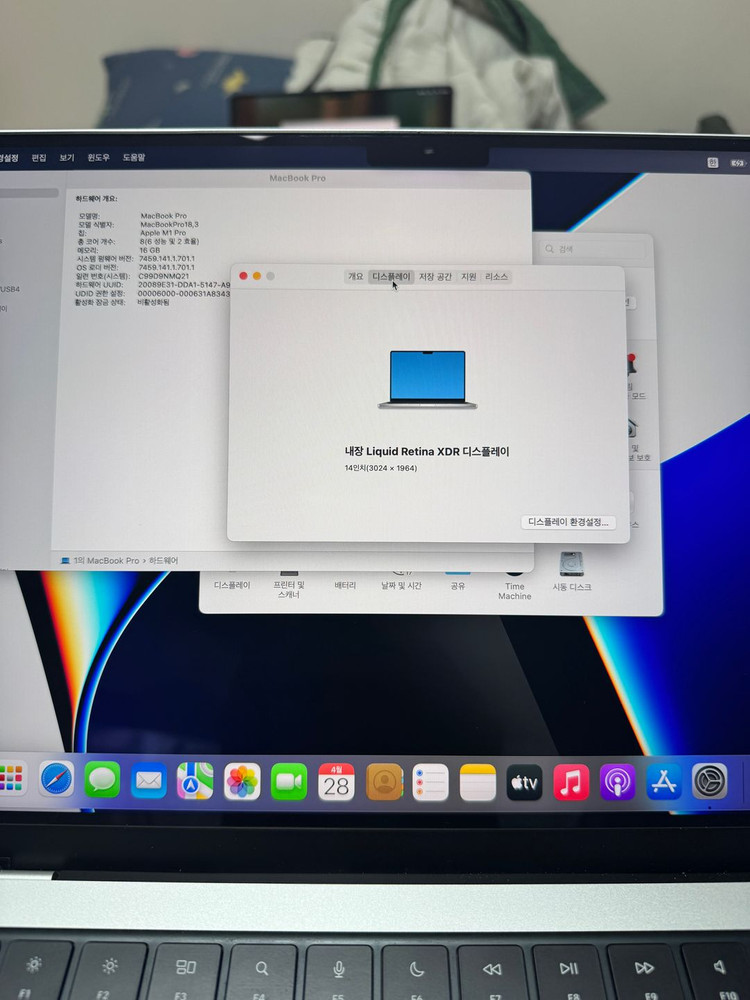Switch to the 개요 tab
Image resolution: width=750 pixels, height=1000 pixels.
(356, 277)
